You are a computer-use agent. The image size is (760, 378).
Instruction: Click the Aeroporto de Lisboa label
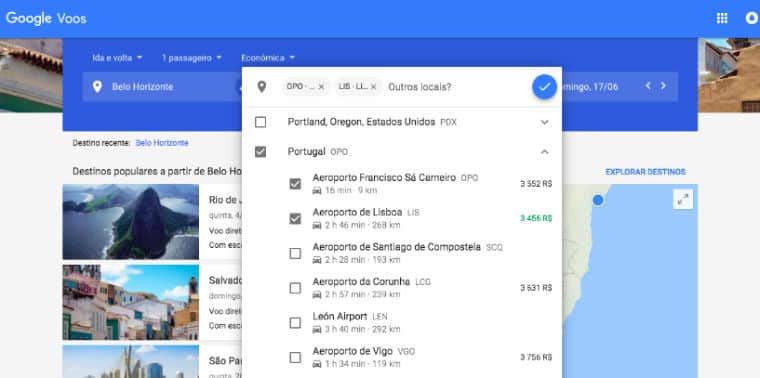point(357,212)
